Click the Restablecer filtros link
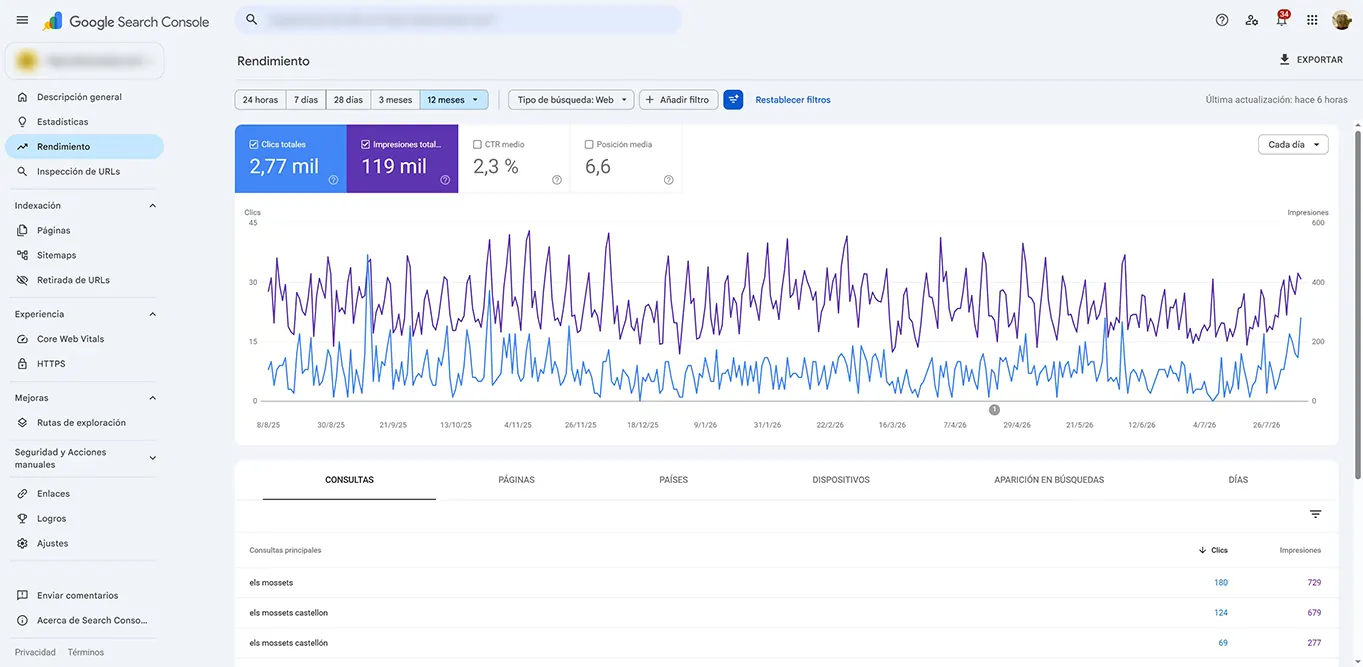Image resolution: width=1363 pixels, height=667 pixels. click(x=793, y=100)
